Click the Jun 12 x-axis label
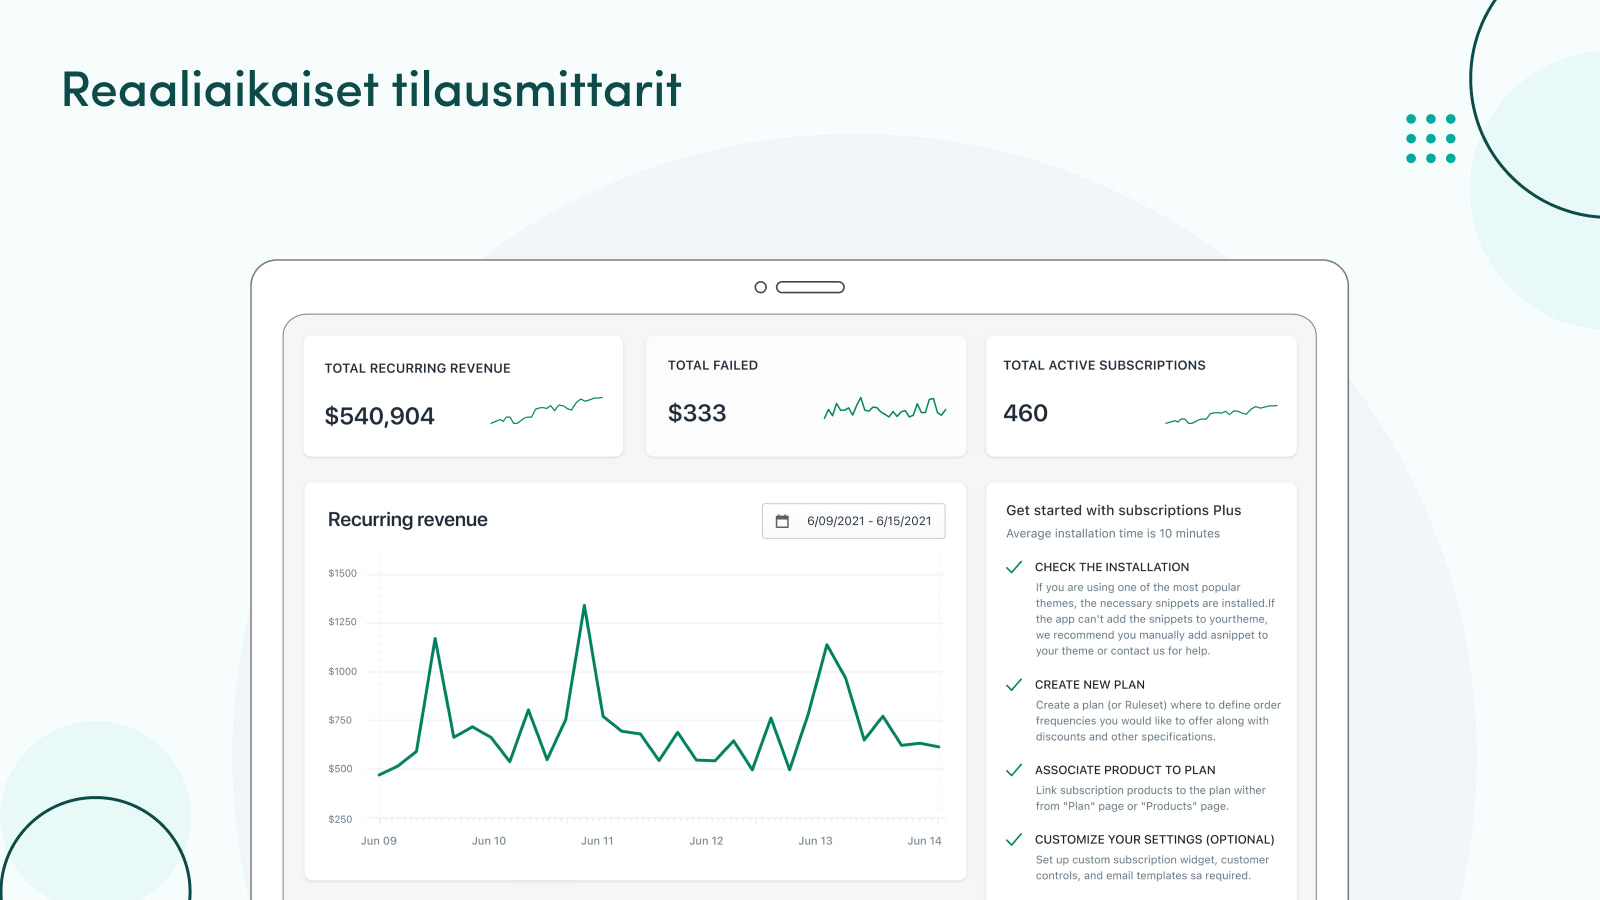Viewport: 1600px width, 900px height. click(706, 841)
